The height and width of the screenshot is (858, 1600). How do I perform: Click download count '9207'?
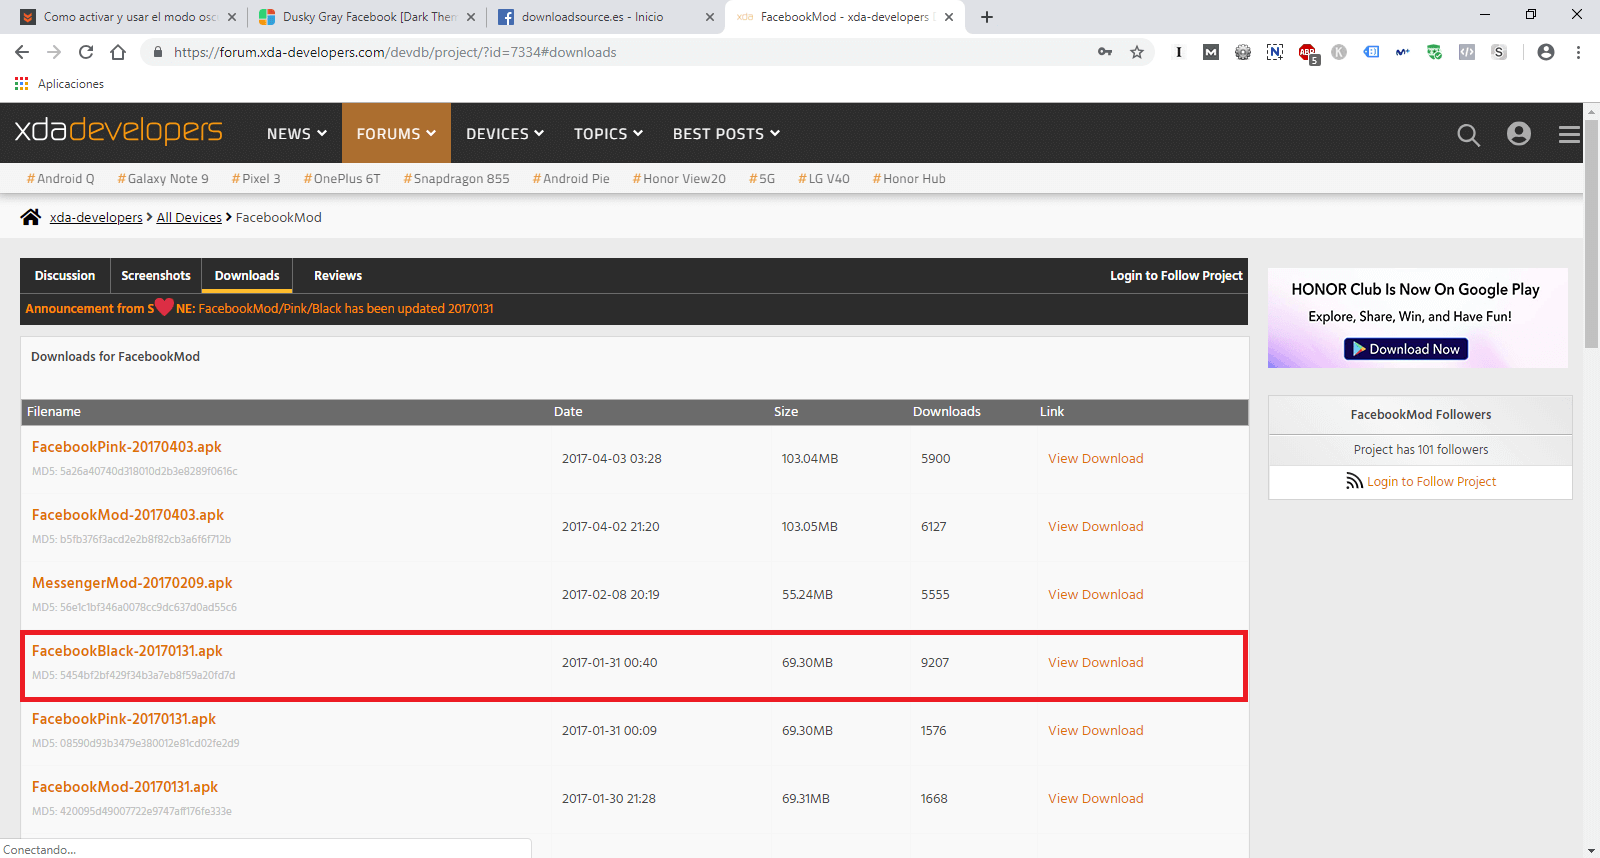(935, 662)
